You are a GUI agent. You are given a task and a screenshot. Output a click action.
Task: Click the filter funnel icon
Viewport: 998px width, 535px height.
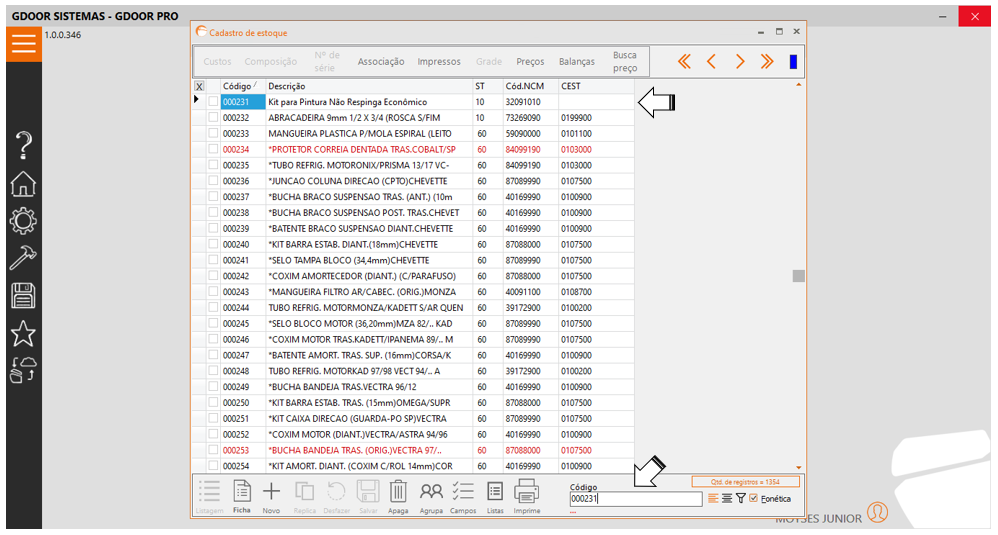click(x=741, y=498)
